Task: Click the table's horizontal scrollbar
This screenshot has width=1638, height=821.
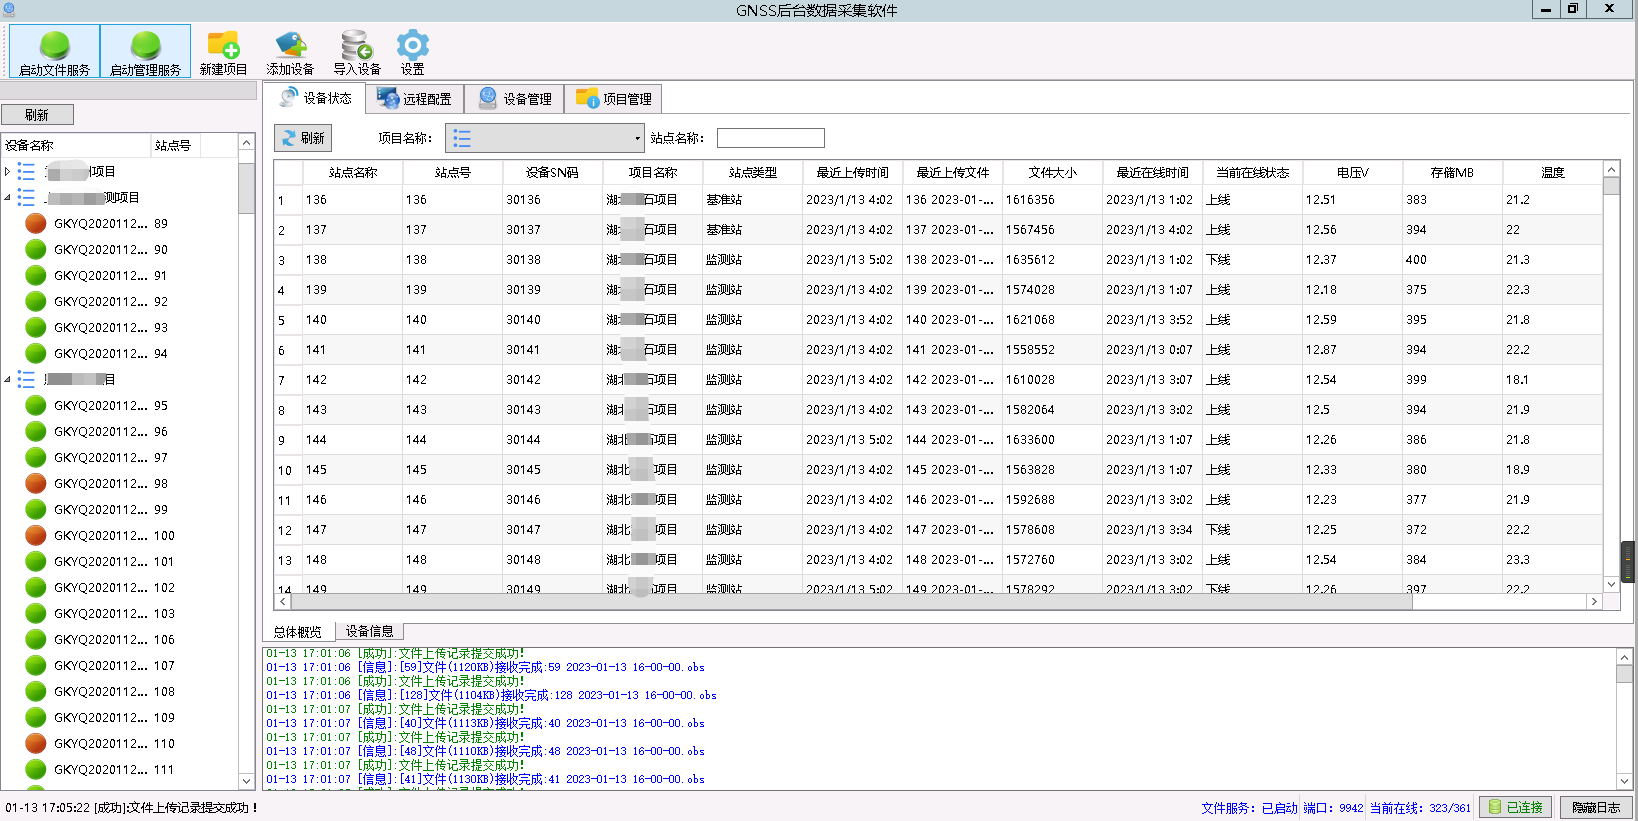Action: coord(850,602)
